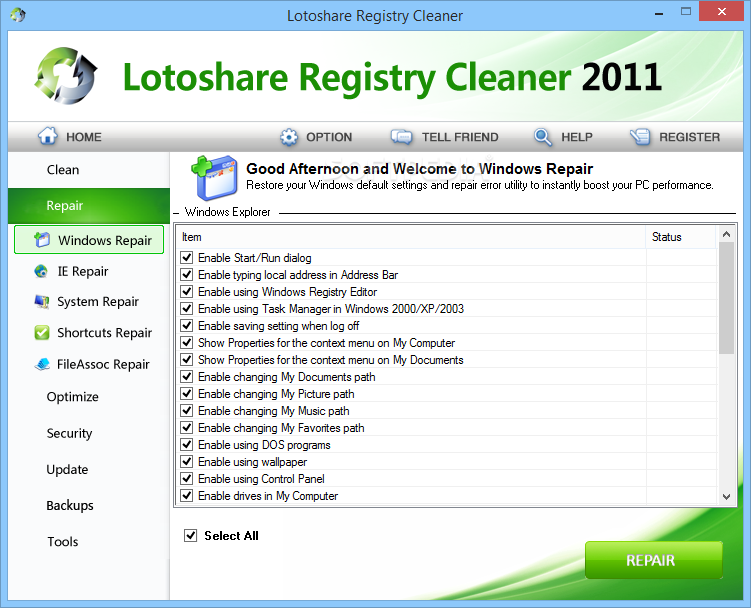Toggle Enable drives in My Computer checkbox
The height and width of the screenshot is (608, 751).
tap(187, 495)
